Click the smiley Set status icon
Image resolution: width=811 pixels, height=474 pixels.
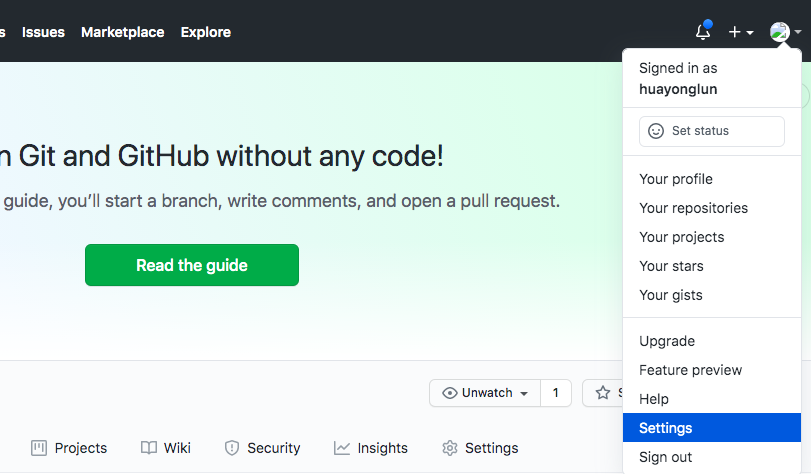click(x=656, y=131)
